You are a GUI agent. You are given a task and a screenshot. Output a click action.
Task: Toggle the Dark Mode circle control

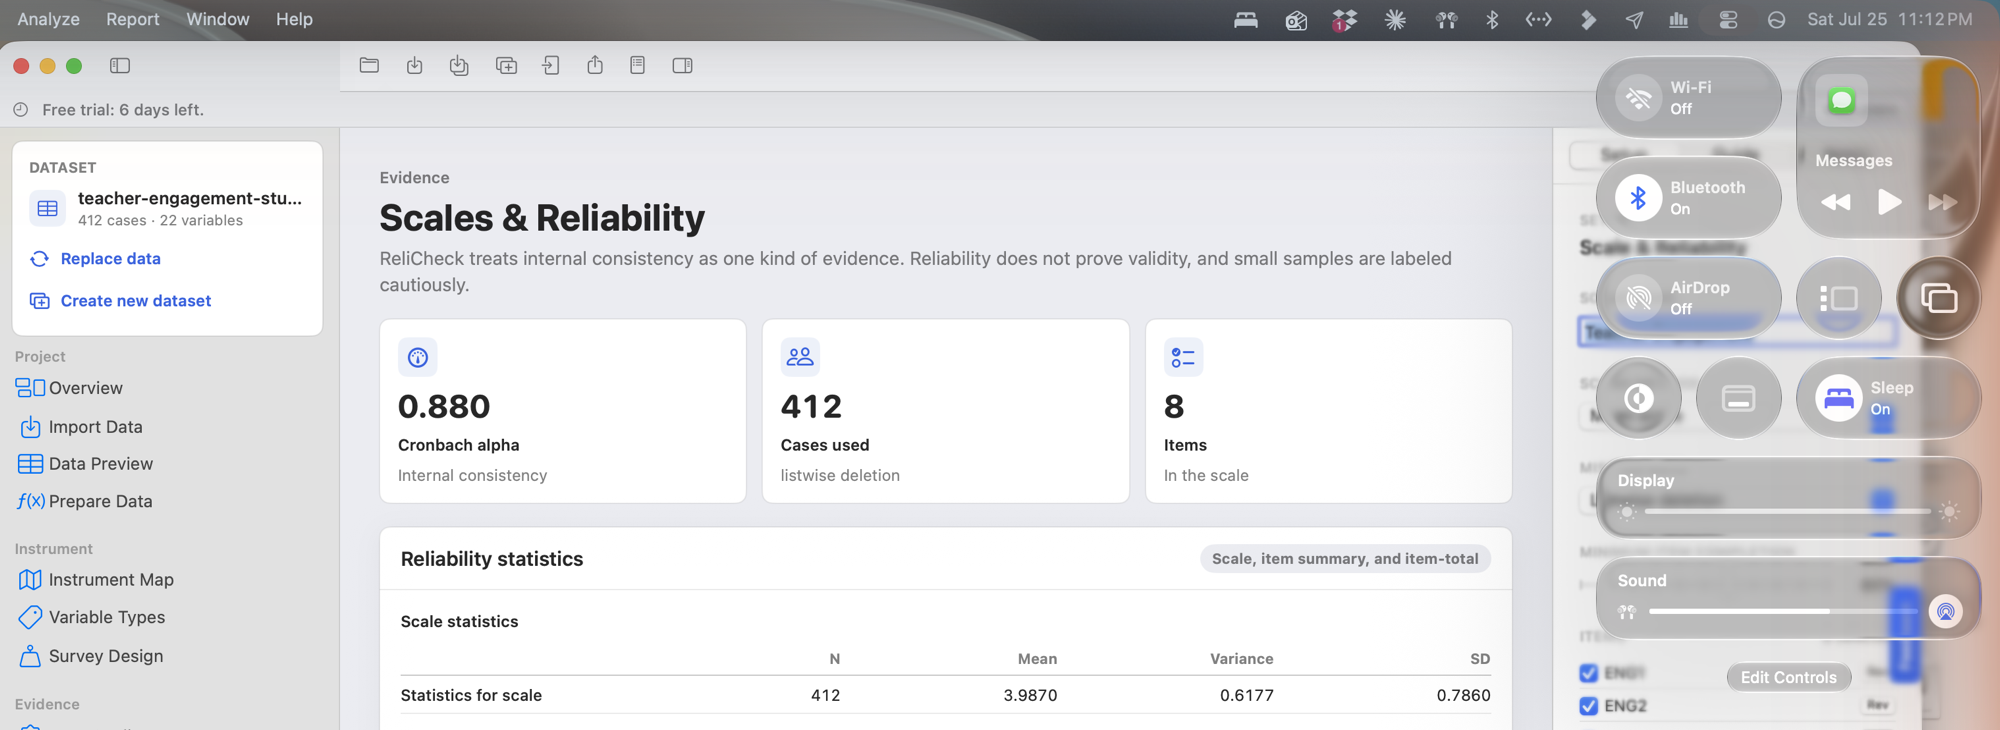(x=1638, y=398)
